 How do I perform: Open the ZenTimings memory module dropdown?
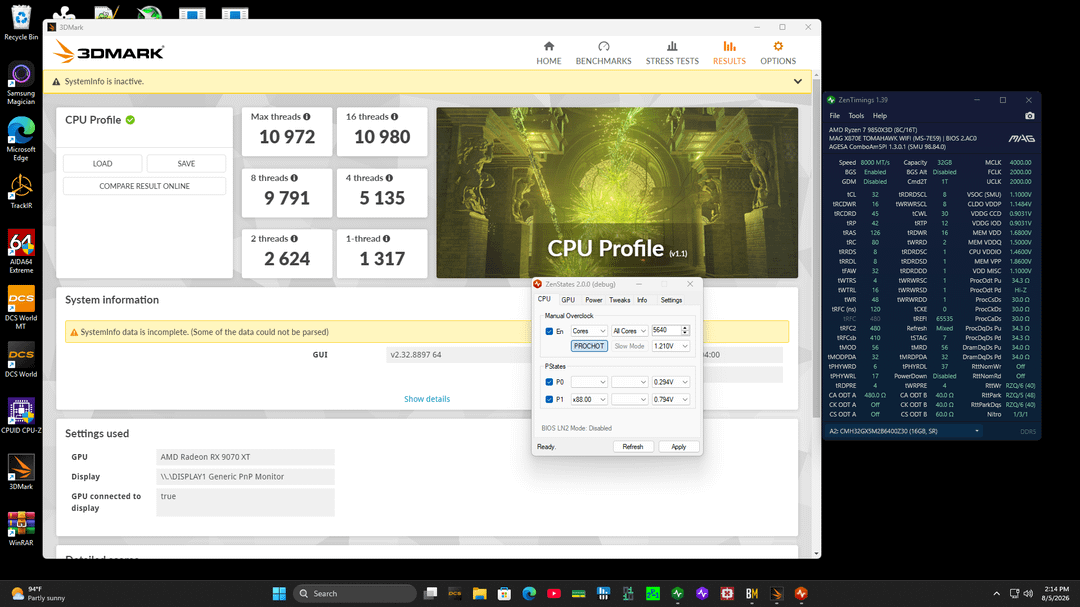(903, 431)
